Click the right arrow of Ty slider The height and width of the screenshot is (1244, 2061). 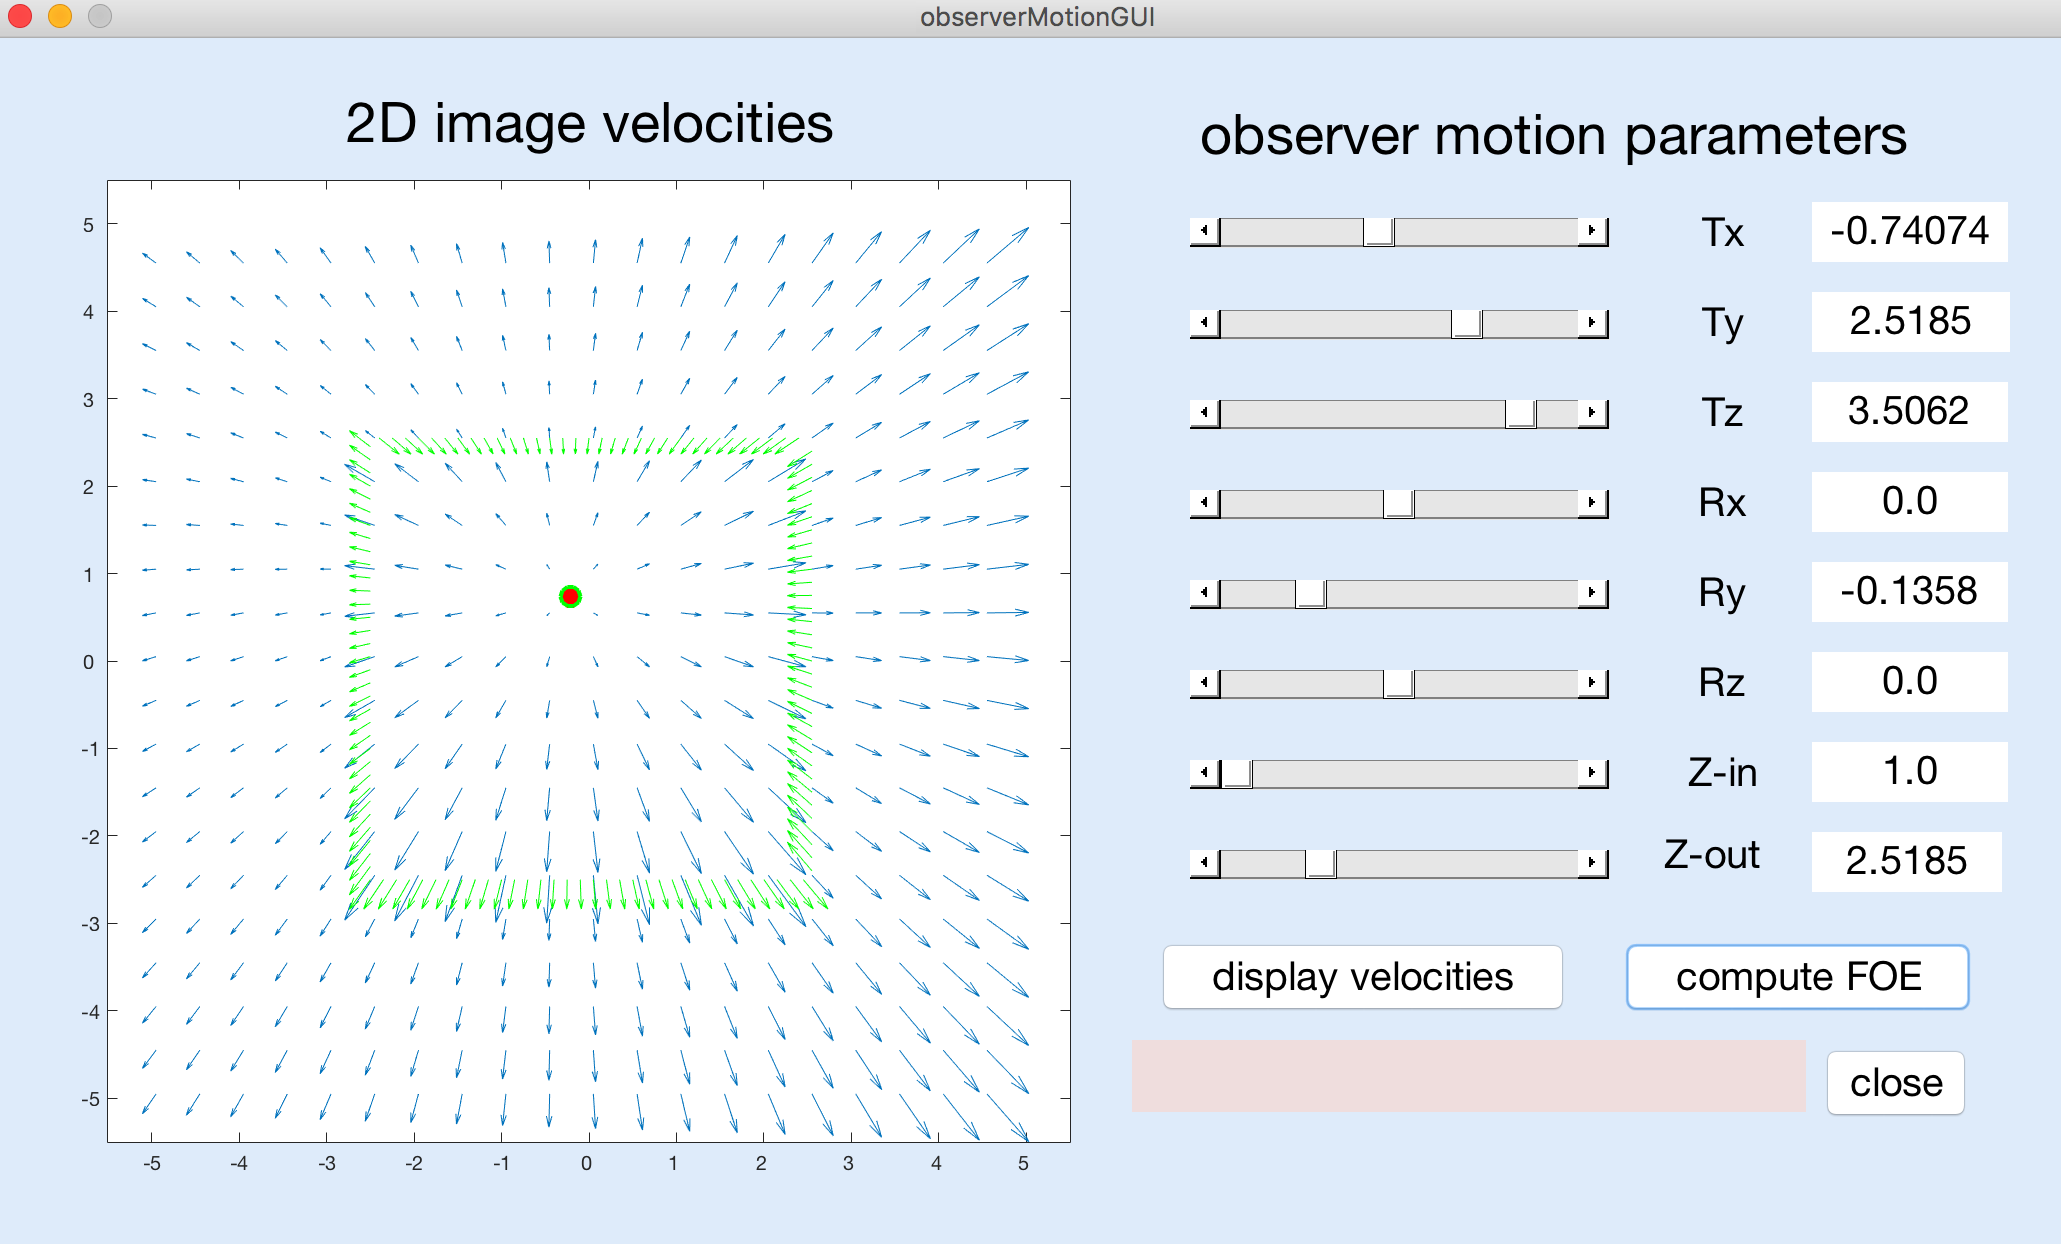coord(1592,322)
